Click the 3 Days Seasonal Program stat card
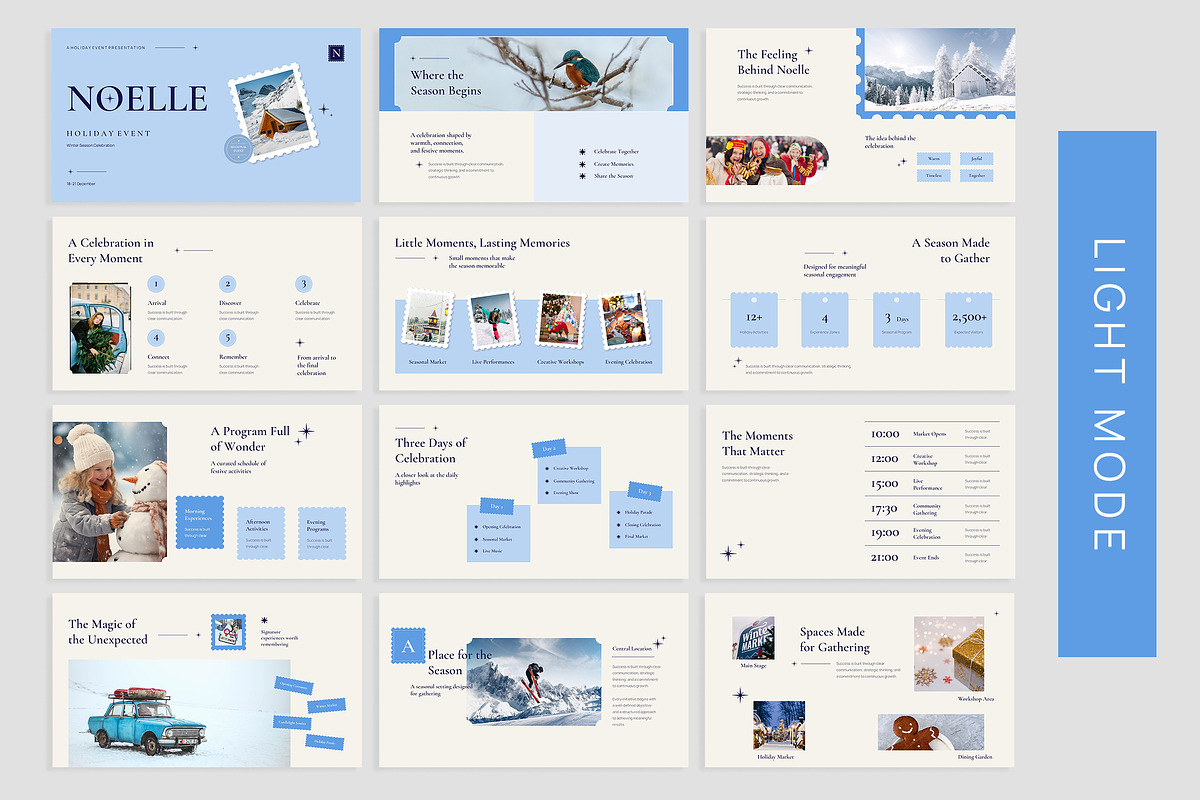This screenshot has width=1200, height=800. point(896,320)
